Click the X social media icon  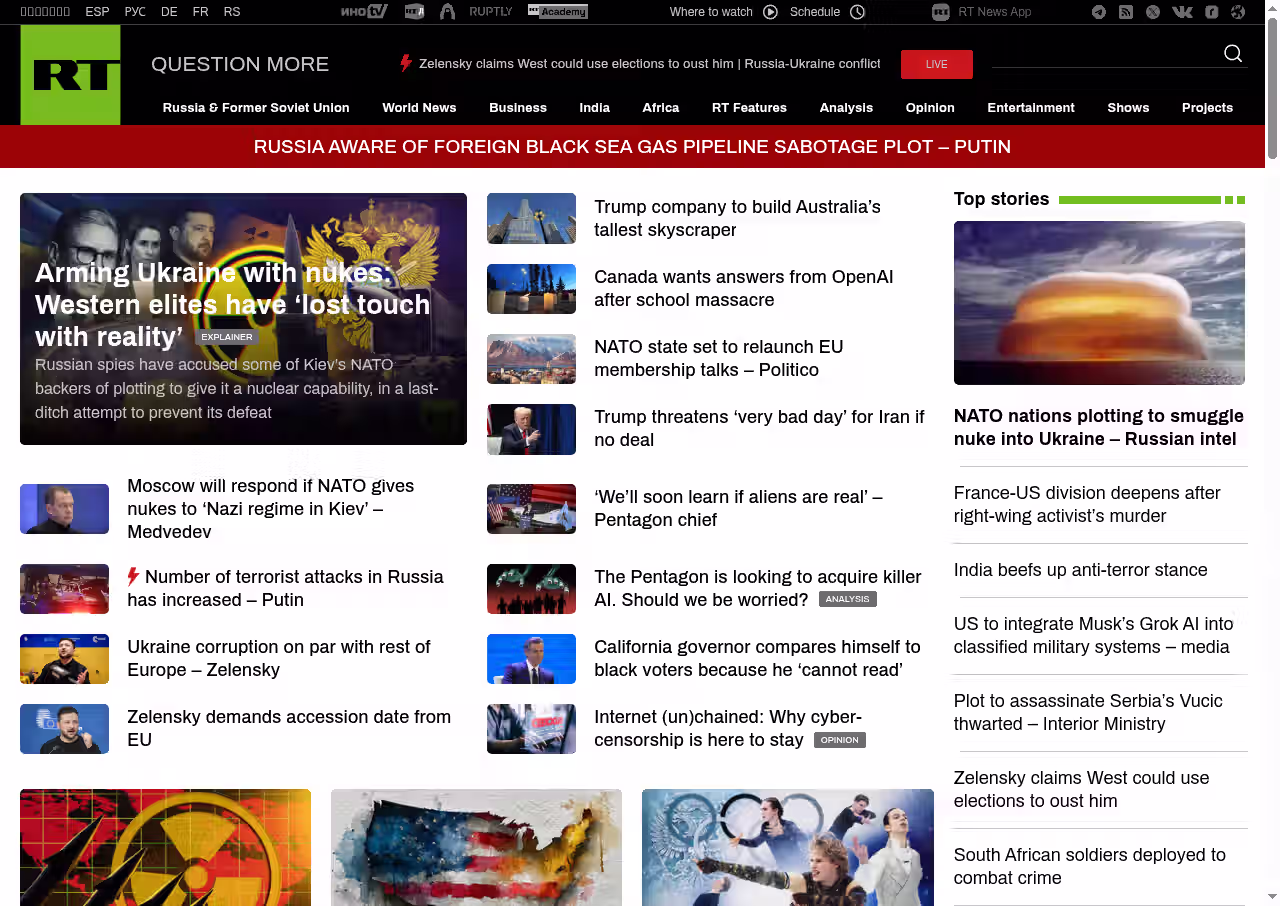[1153, 12]
